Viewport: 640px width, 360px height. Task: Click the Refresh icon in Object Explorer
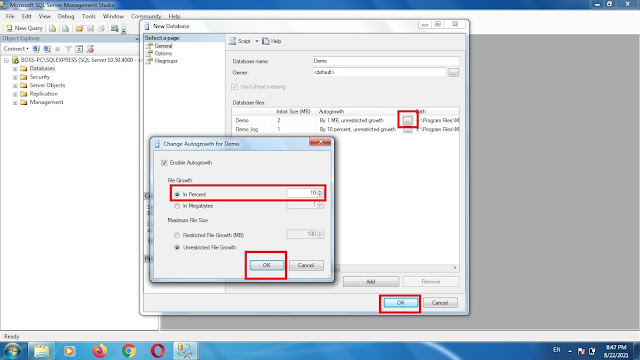click(79, 49)
